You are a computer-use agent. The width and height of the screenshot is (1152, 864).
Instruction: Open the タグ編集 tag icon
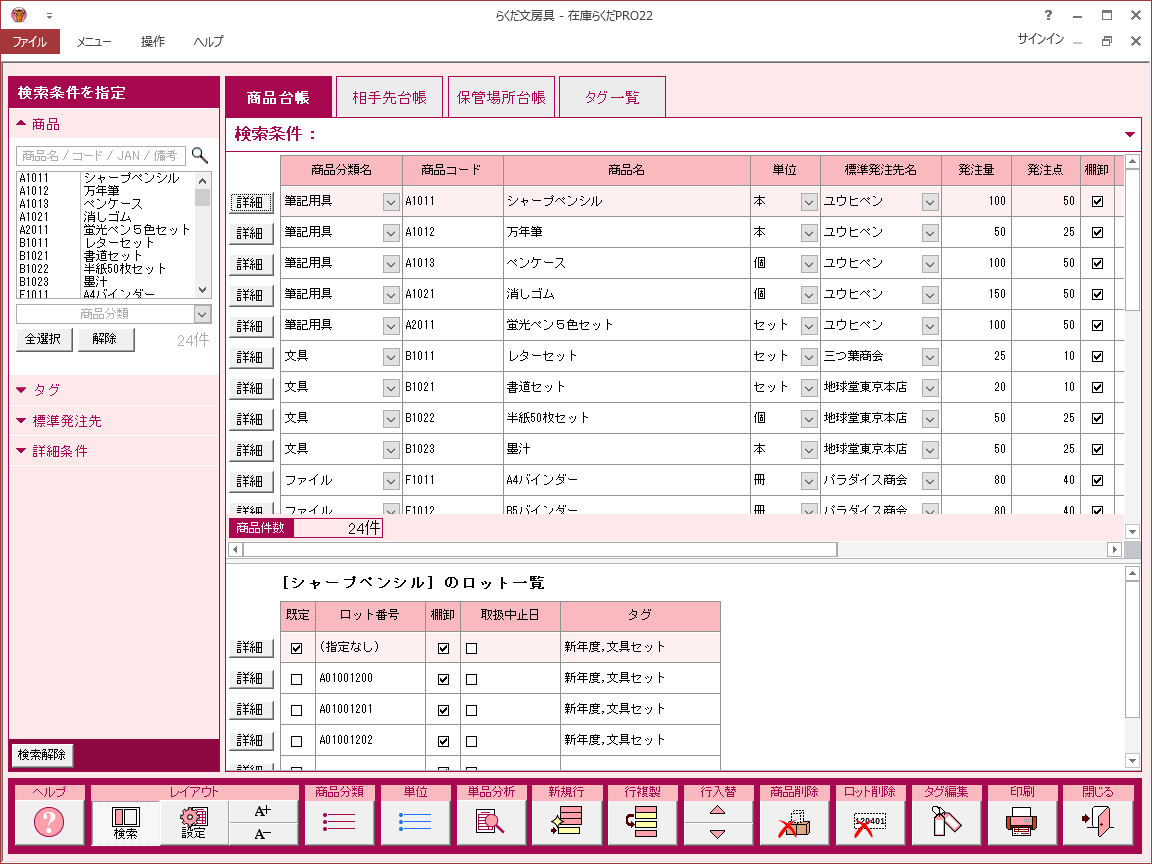tap(946, 821)
